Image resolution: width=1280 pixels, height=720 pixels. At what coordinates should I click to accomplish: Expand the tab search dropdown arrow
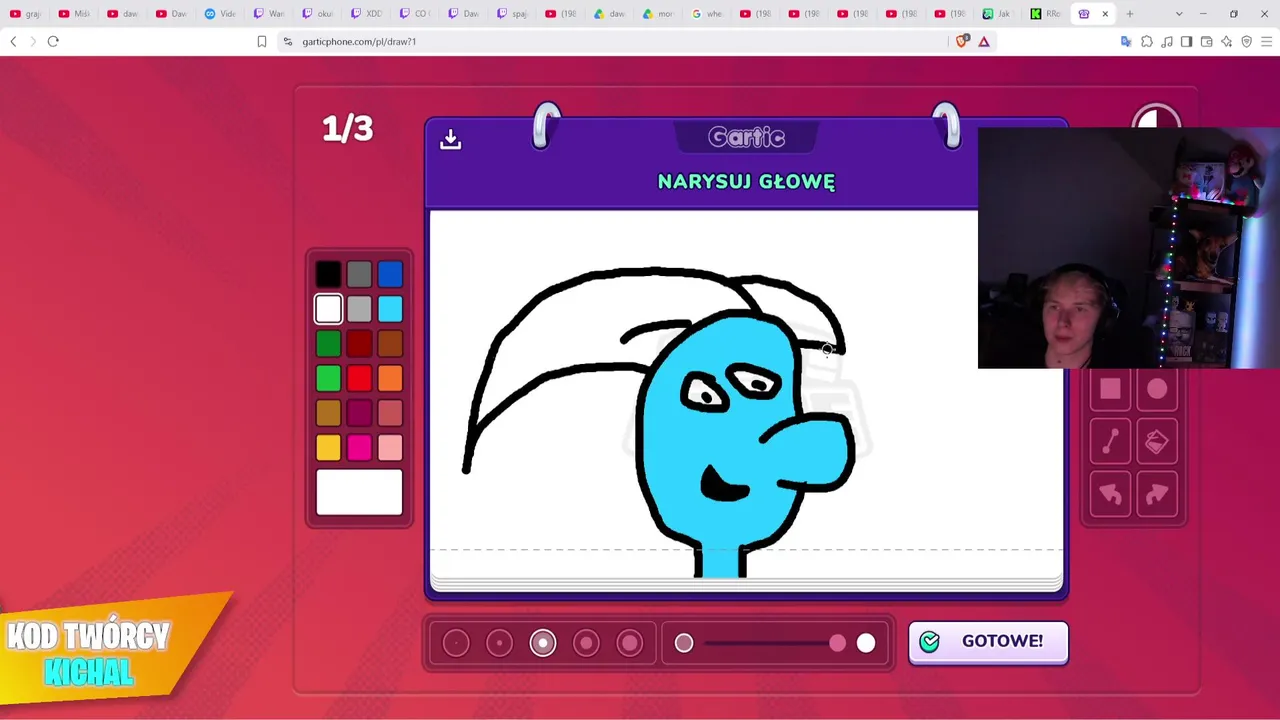coord(1179,14)
